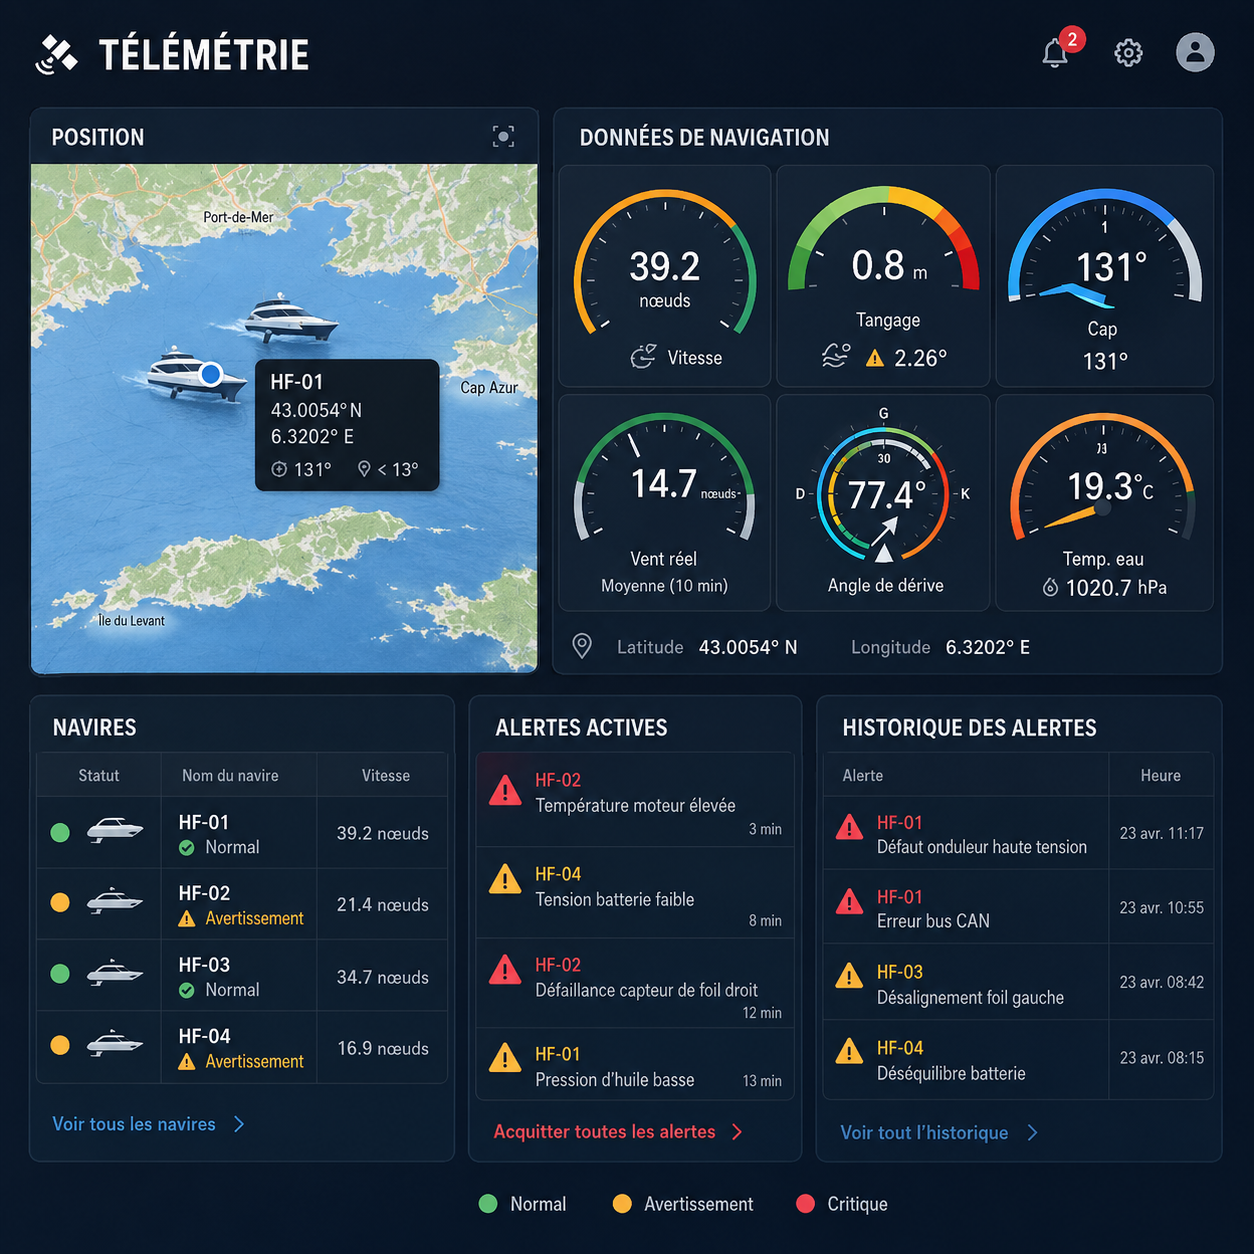
Task: Expand map with the focus frame icon
Action: tap(503, 137)
